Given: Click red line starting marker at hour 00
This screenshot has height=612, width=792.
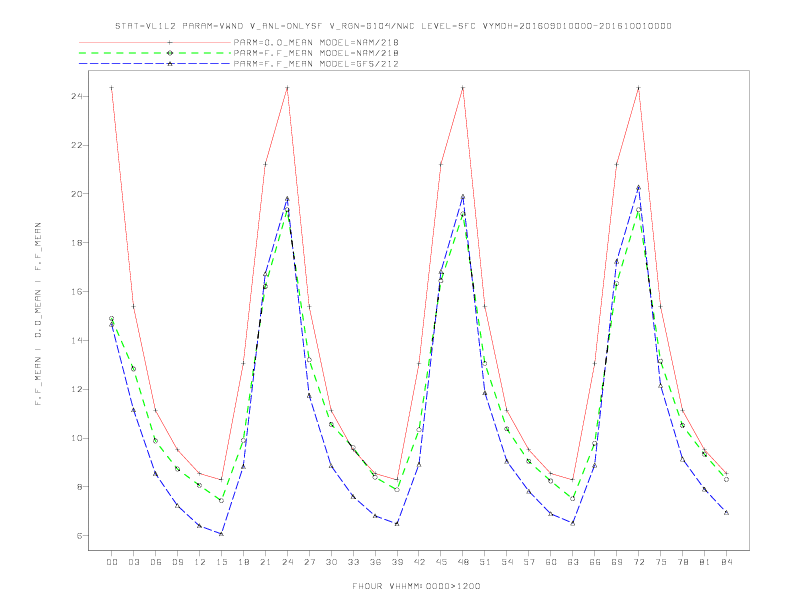Looking at the screenshot, I should pos(112,88).
